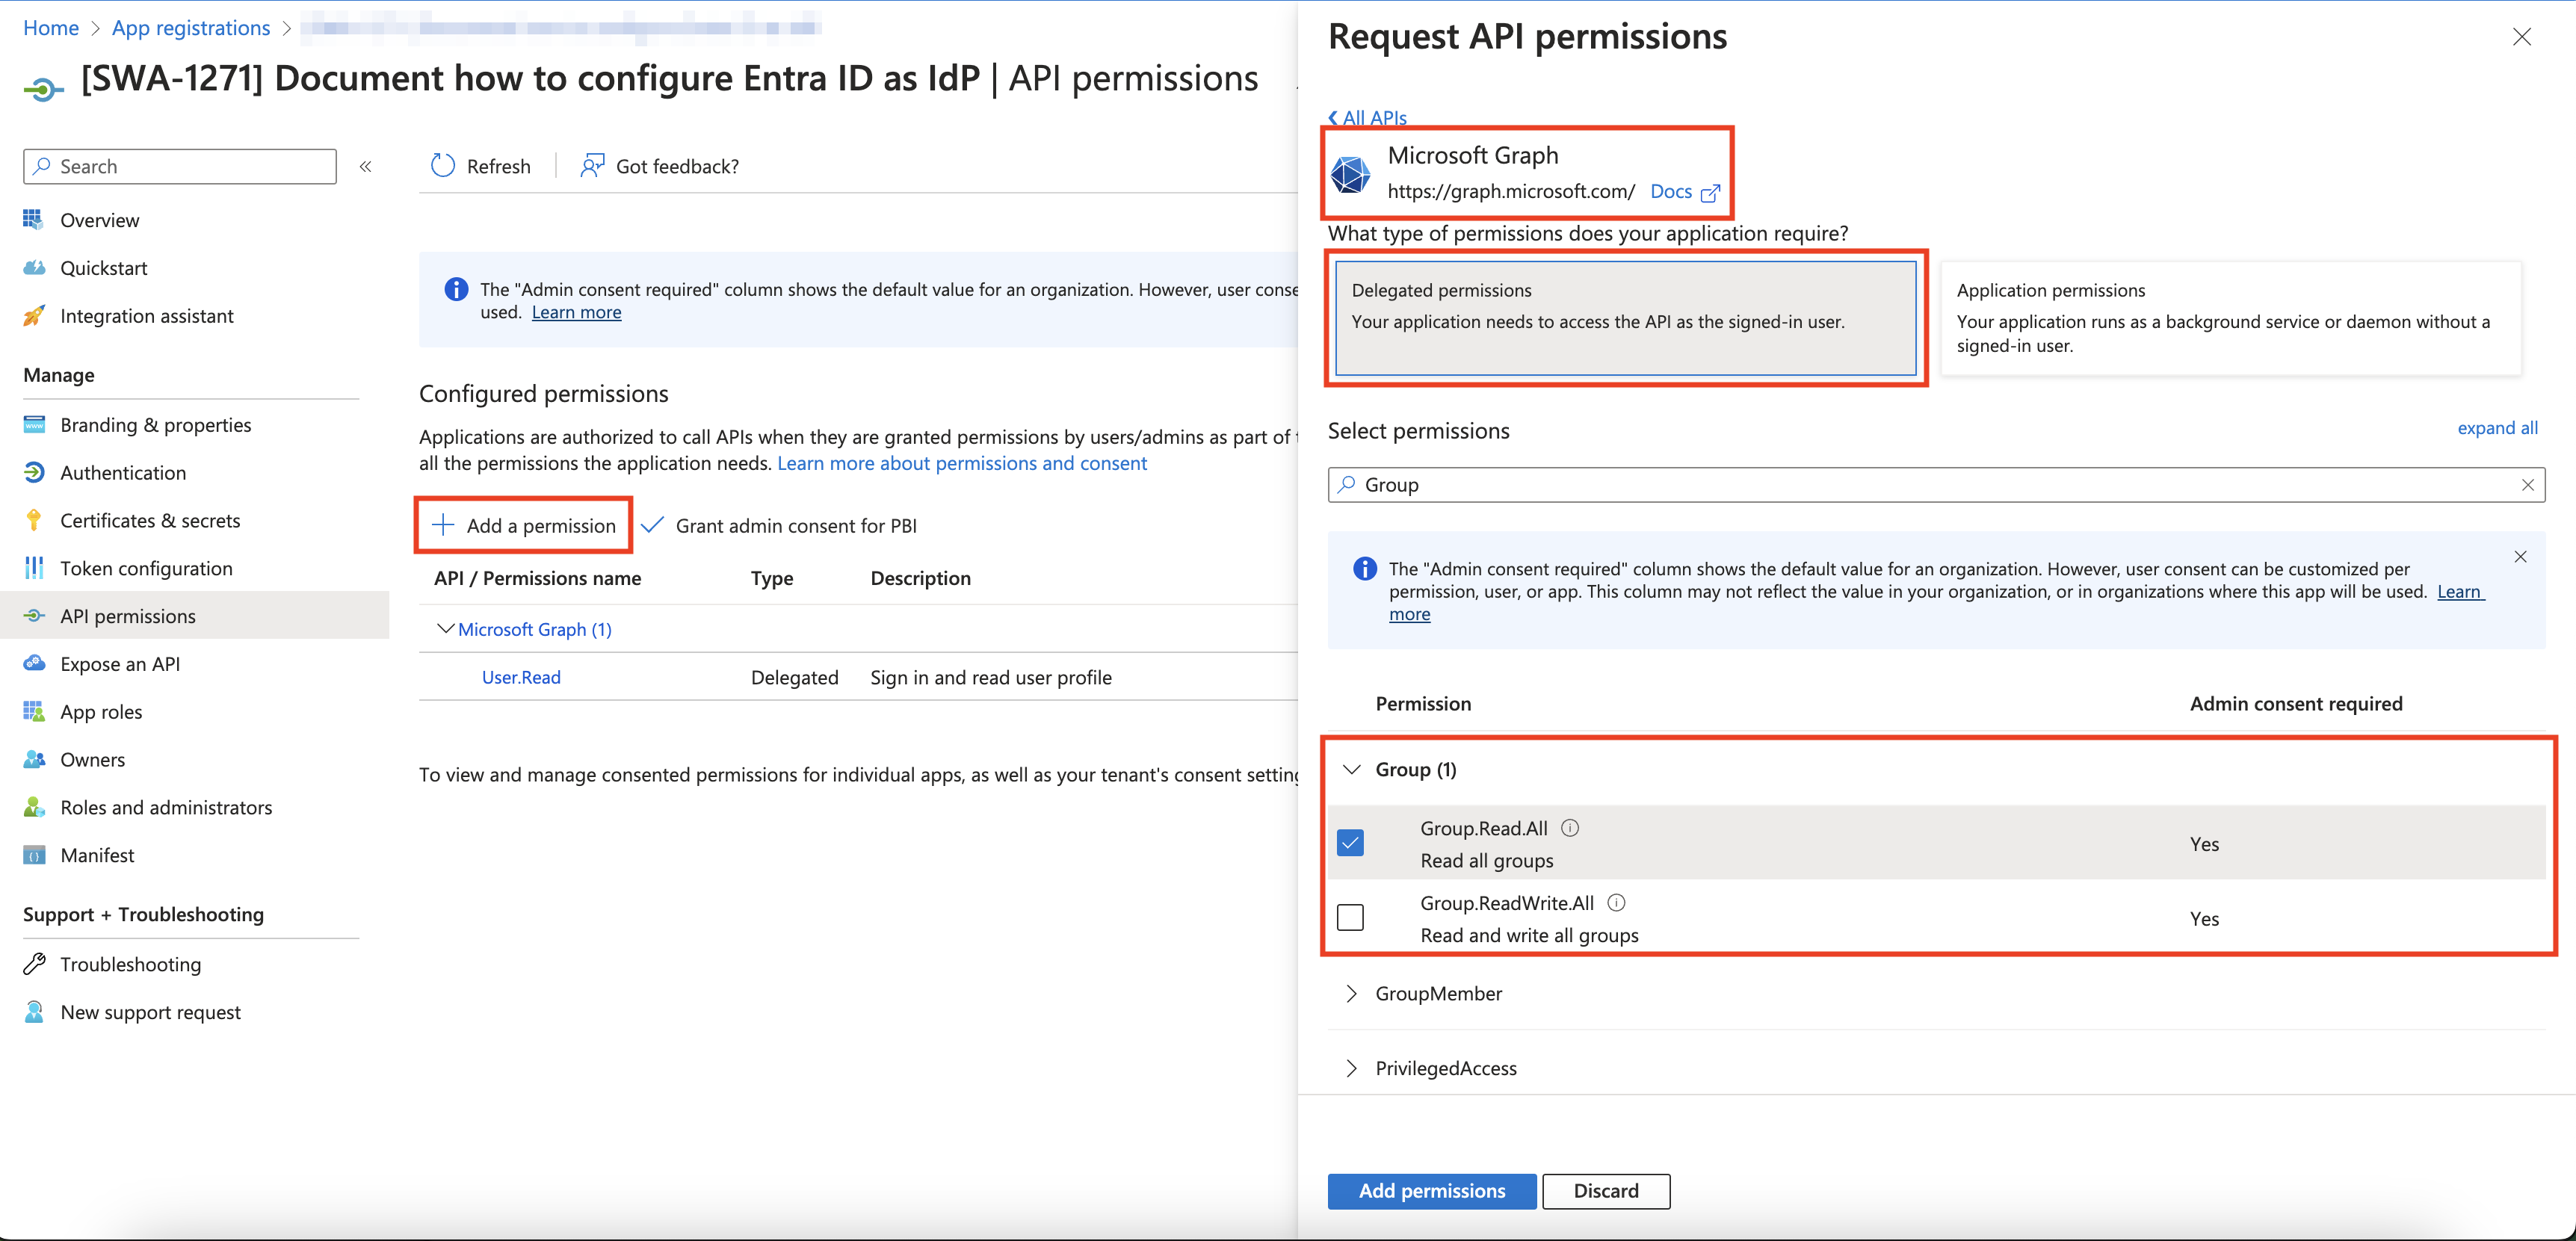Click expand all permissions link
The image size is (2576, 1241).
[x=2497, y=428]
